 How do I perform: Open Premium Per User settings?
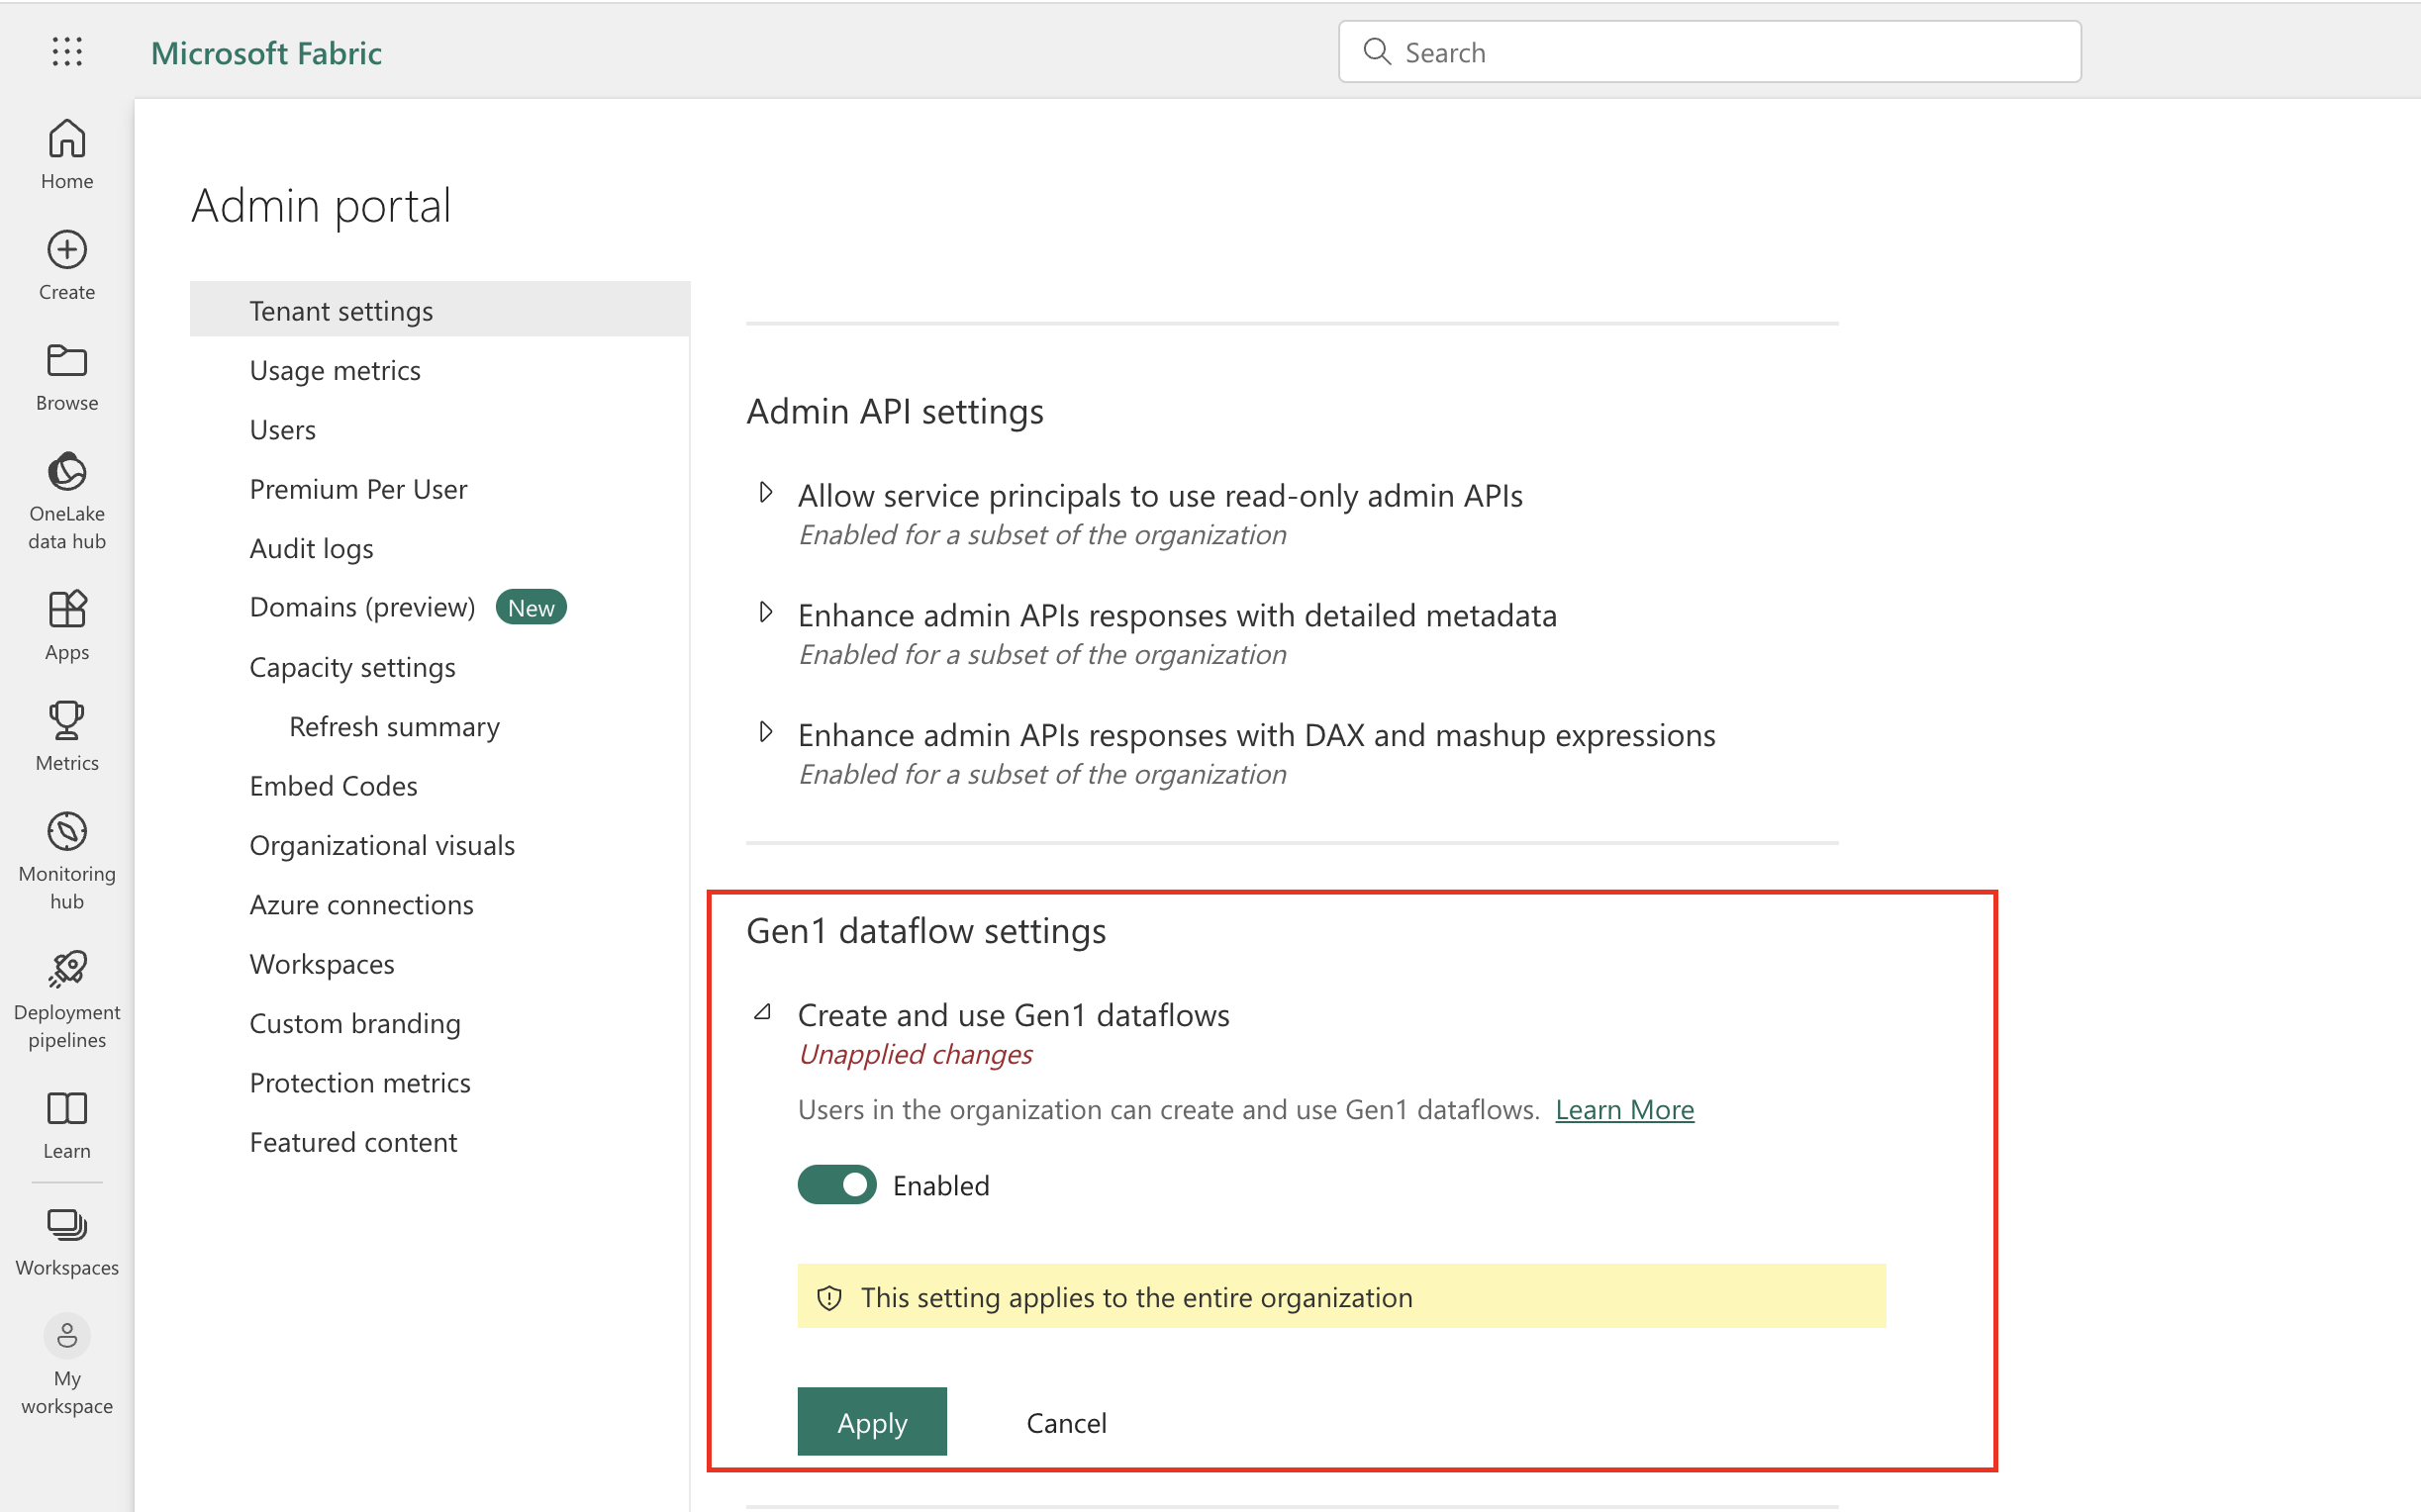358,489
